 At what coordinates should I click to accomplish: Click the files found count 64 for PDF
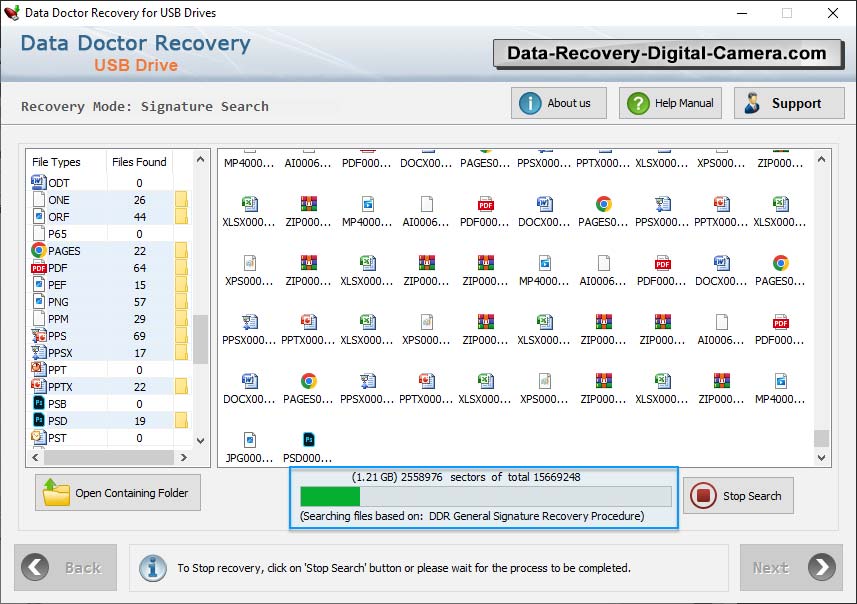pyautogui.click(x=140, y=268)
